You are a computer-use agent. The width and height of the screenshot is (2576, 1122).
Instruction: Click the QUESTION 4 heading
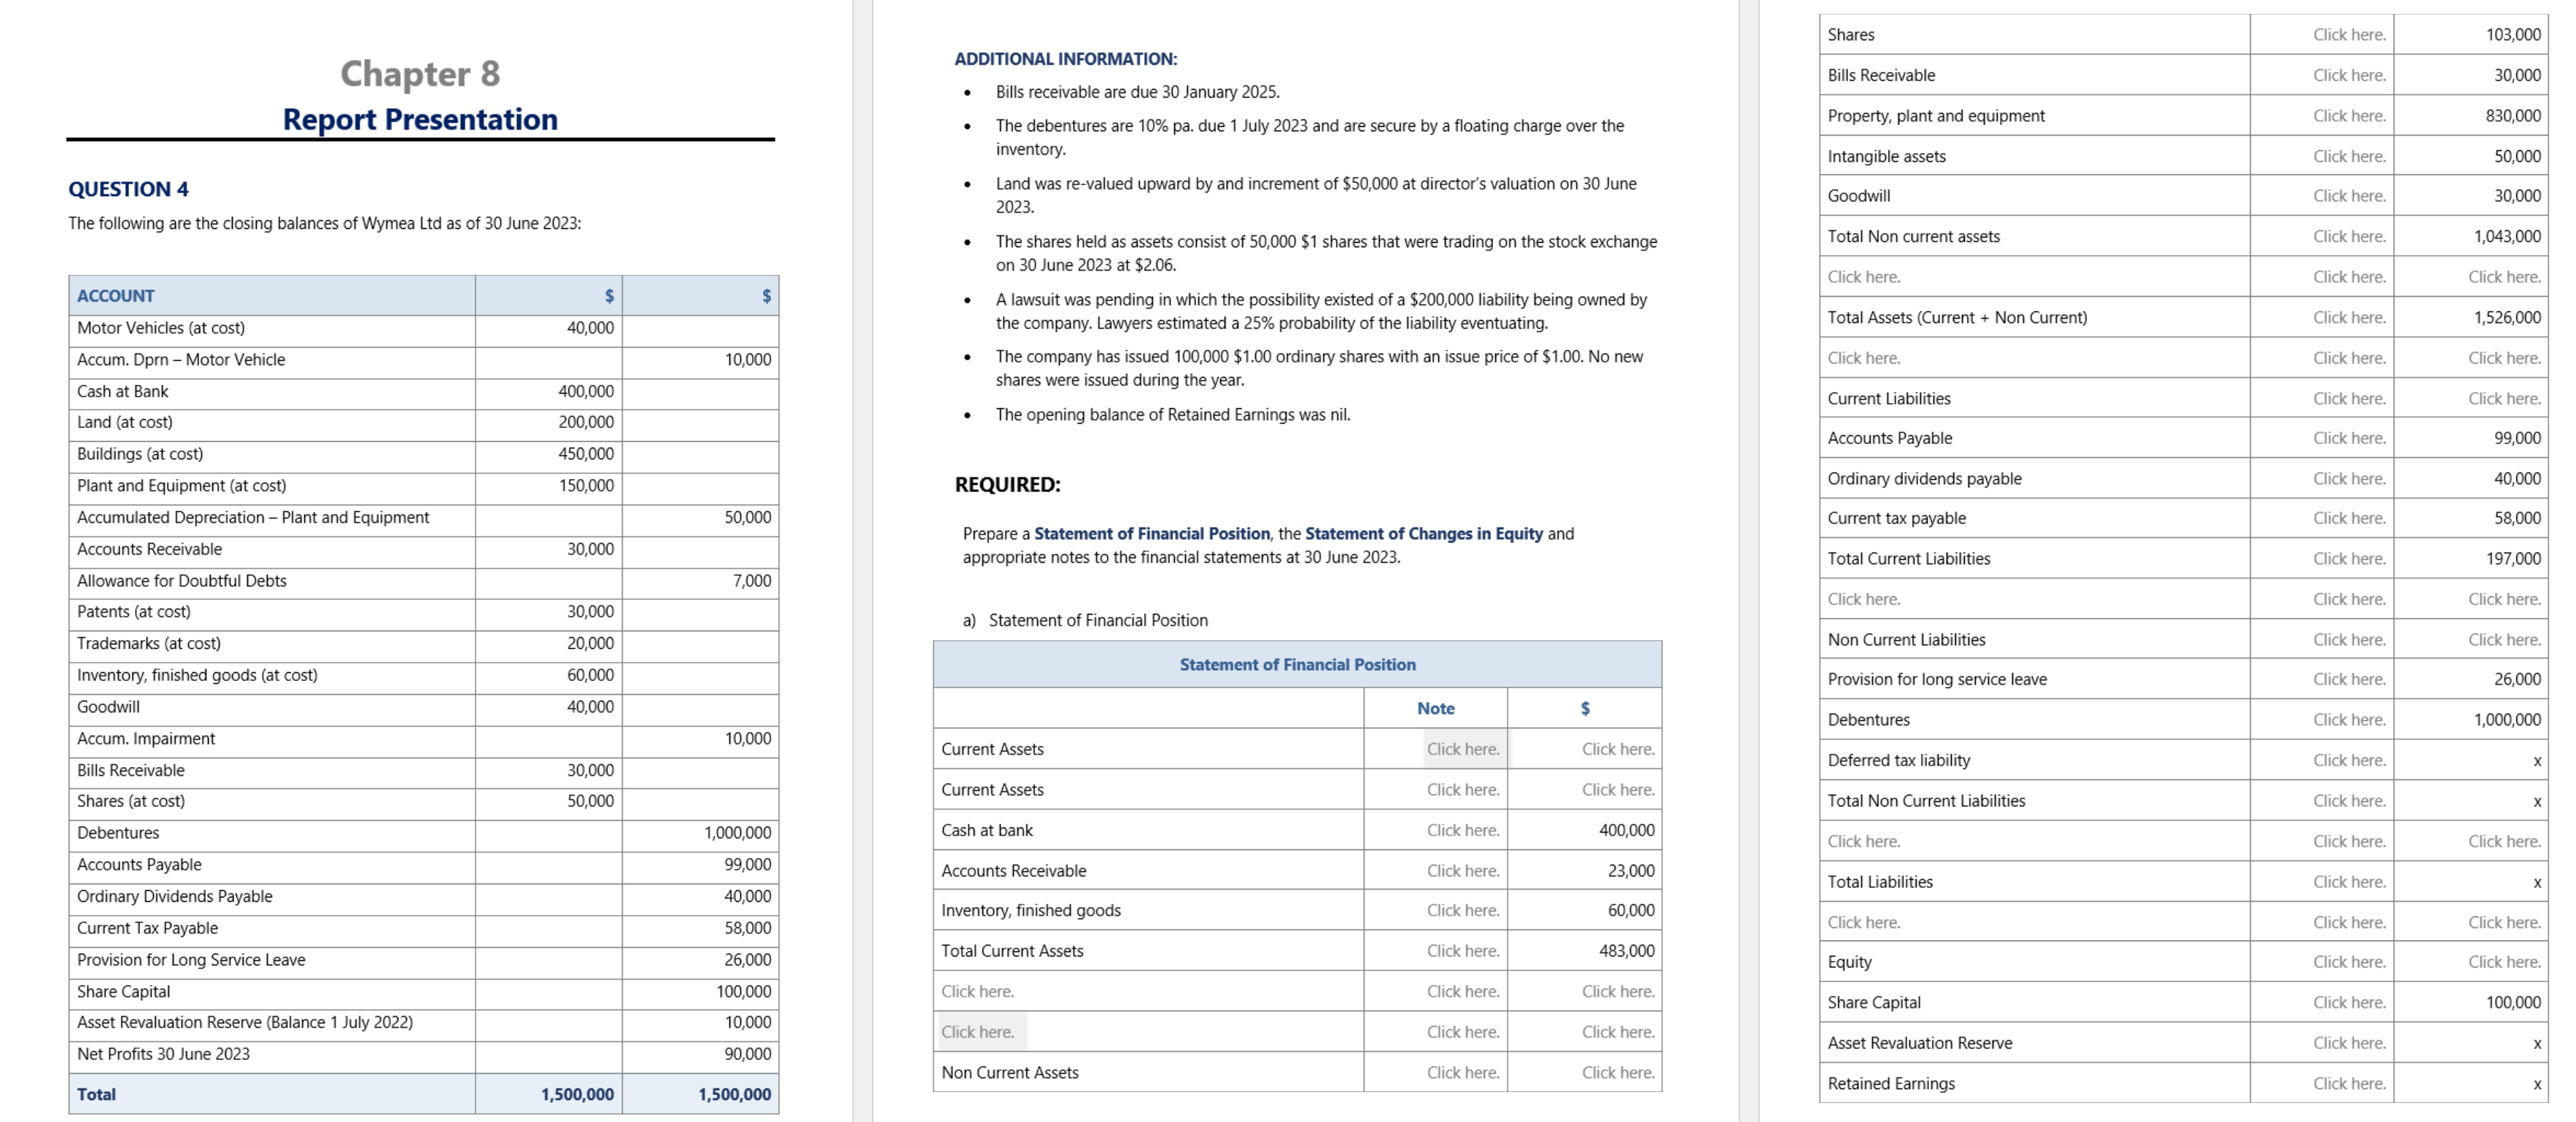(x=128, y=189)
